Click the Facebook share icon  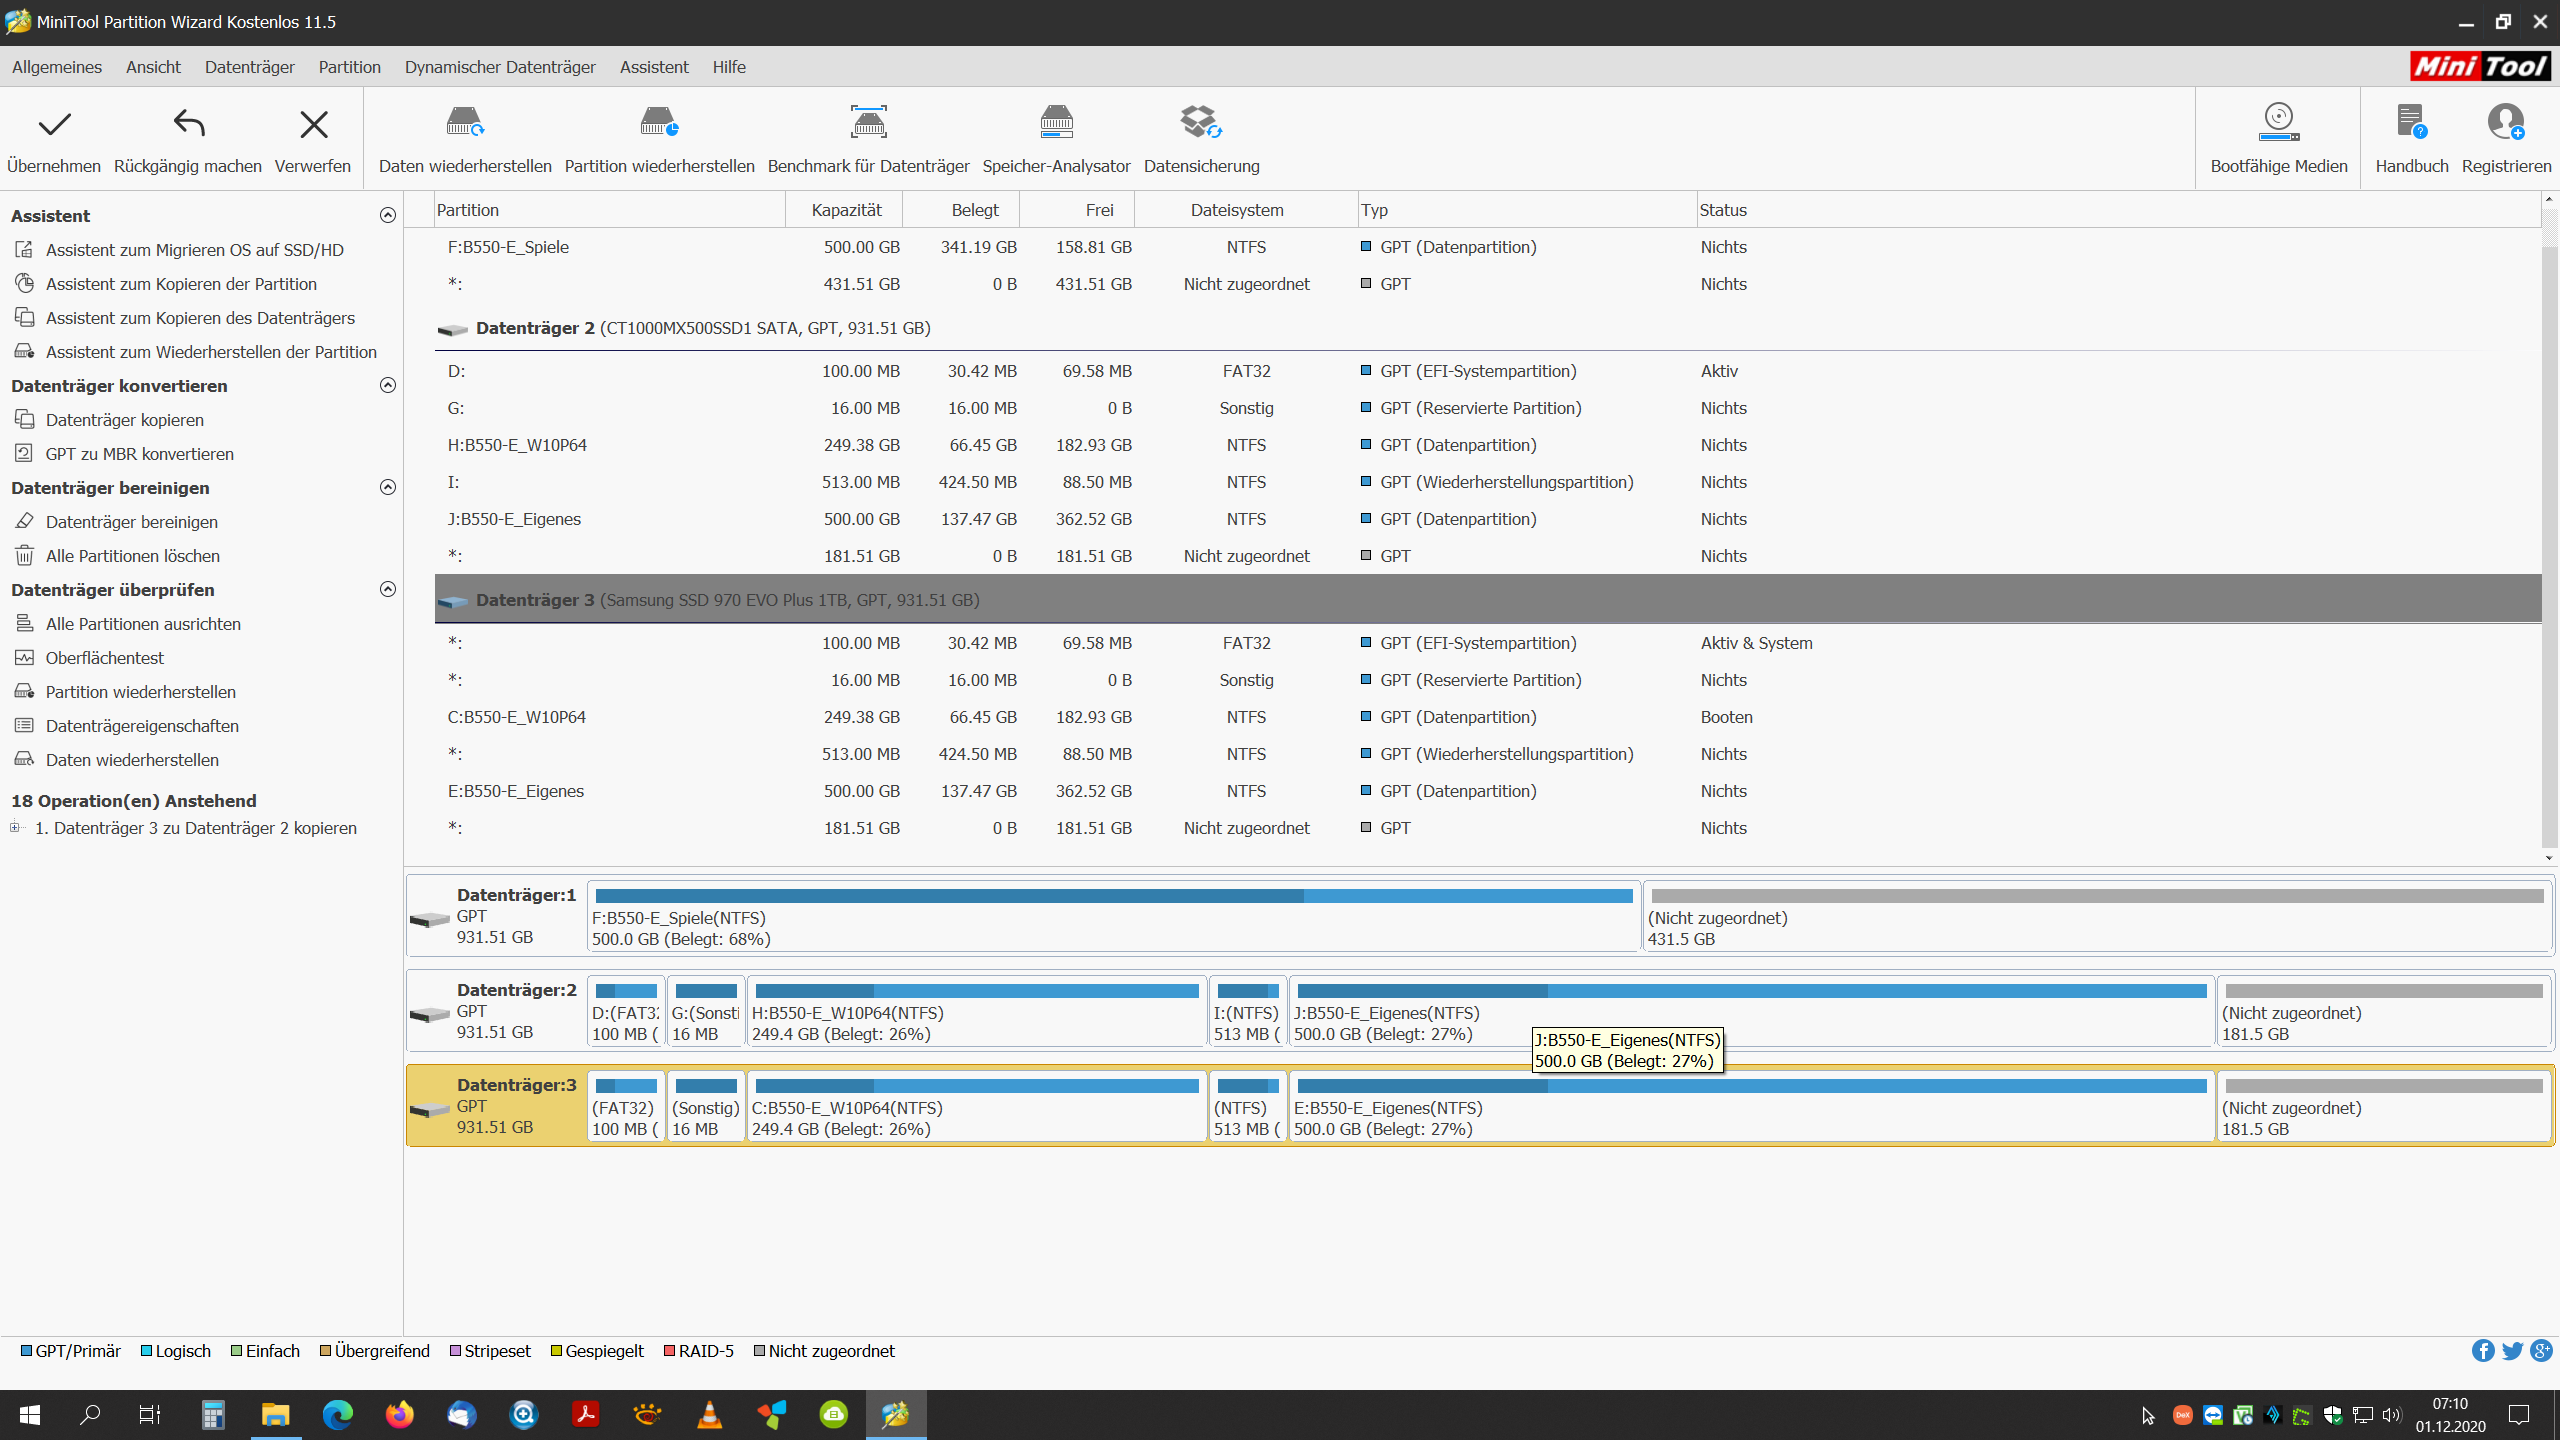pos(2482,1351)
